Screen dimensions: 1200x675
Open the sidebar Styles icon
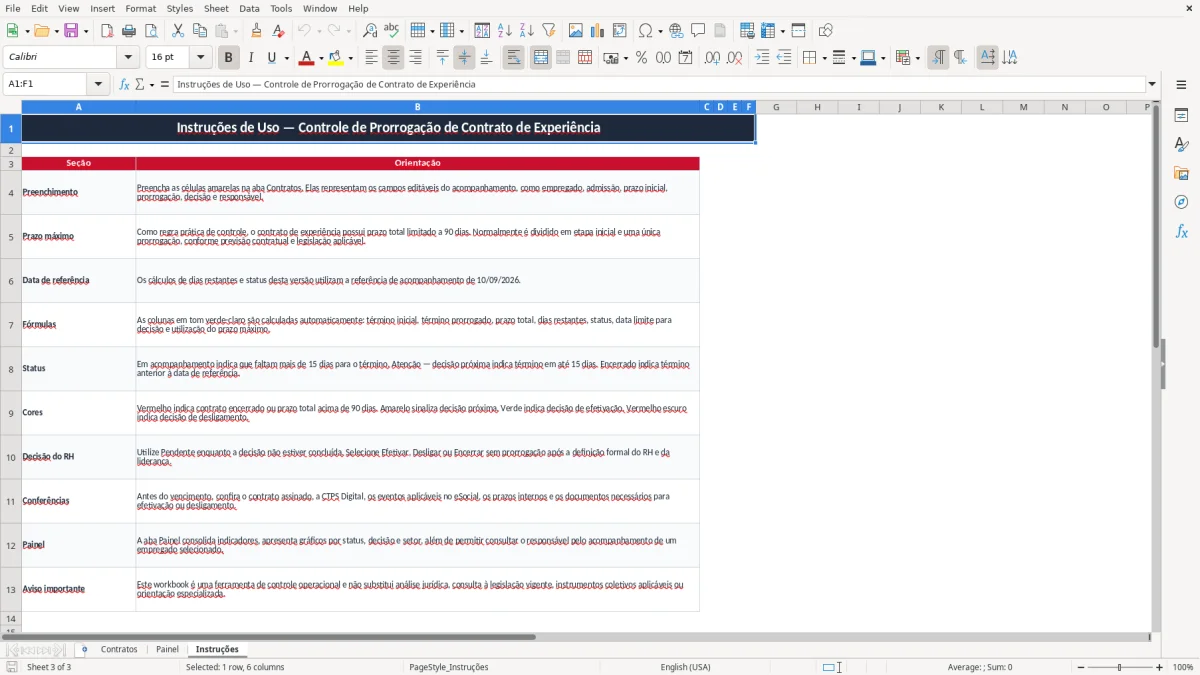(1181, 145)
